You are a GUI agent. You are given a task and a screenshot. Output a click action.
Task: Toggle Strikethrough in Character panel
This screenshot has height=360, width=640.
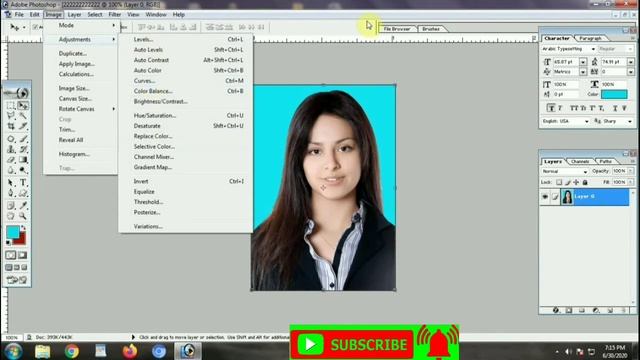point(624,108)
